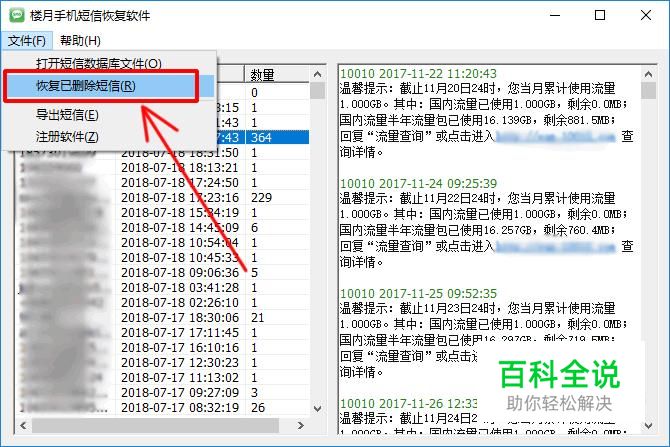Image resolution: width=670 pixels, height=447 pixels.
Task: Select row 2018-07-18 15:34:19
Action: coord(162,212)
